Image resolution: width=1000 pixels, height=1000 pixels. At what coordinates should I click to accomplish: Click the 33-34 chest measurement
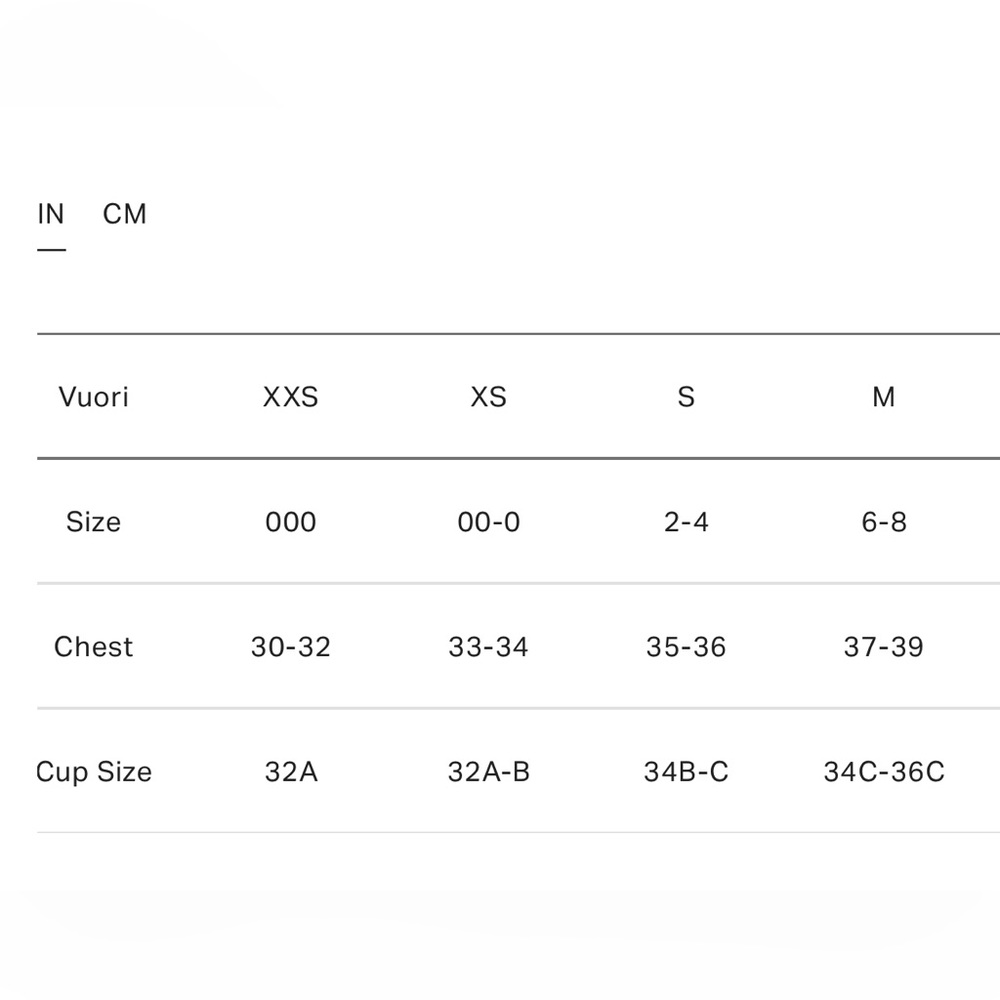[x=489, y=647]
